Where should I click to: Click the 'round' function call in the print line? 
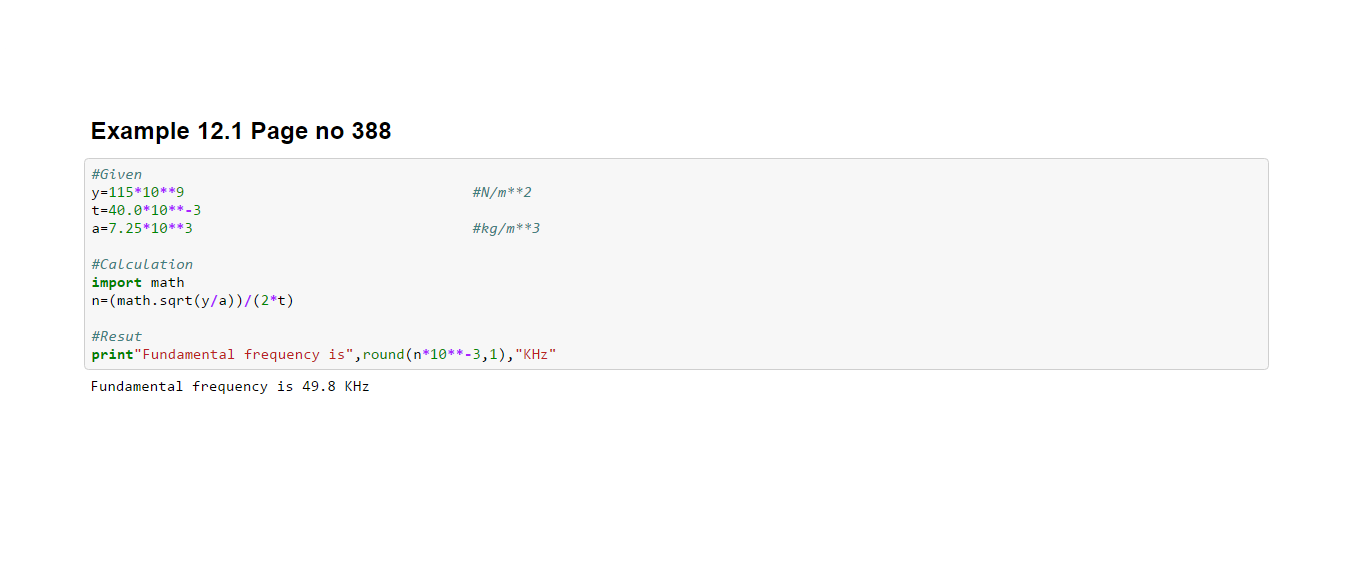383,354
